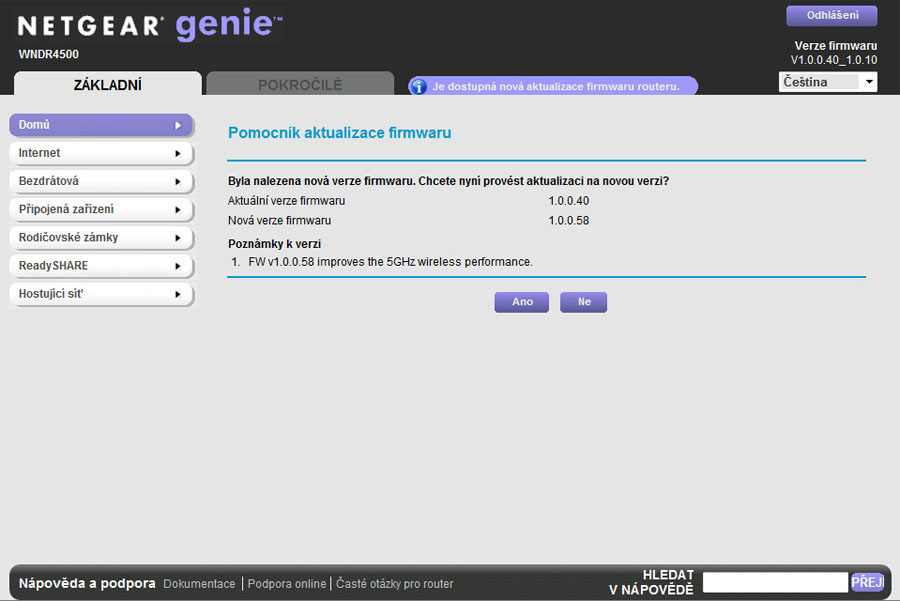Click the Verze firmwaru header label
Image resolution: width=900 pixels, height=601 pixels.
point(836,46)
